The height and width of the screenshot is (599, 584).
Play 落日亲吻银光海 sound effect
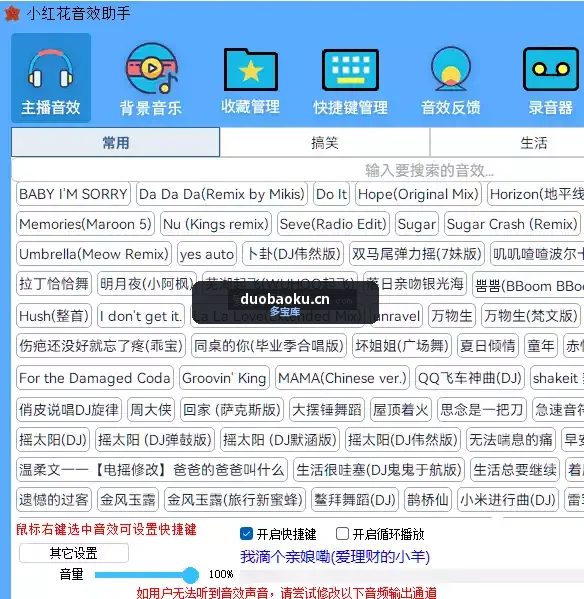point(415,283)
